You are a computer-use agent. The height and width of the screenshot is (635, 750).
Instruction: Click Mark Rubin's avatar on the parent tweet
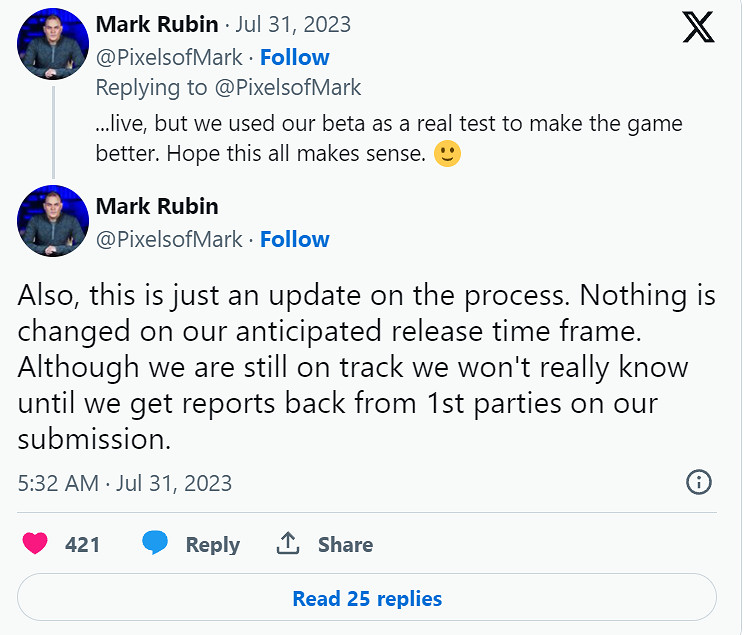[x=53, y=45]
